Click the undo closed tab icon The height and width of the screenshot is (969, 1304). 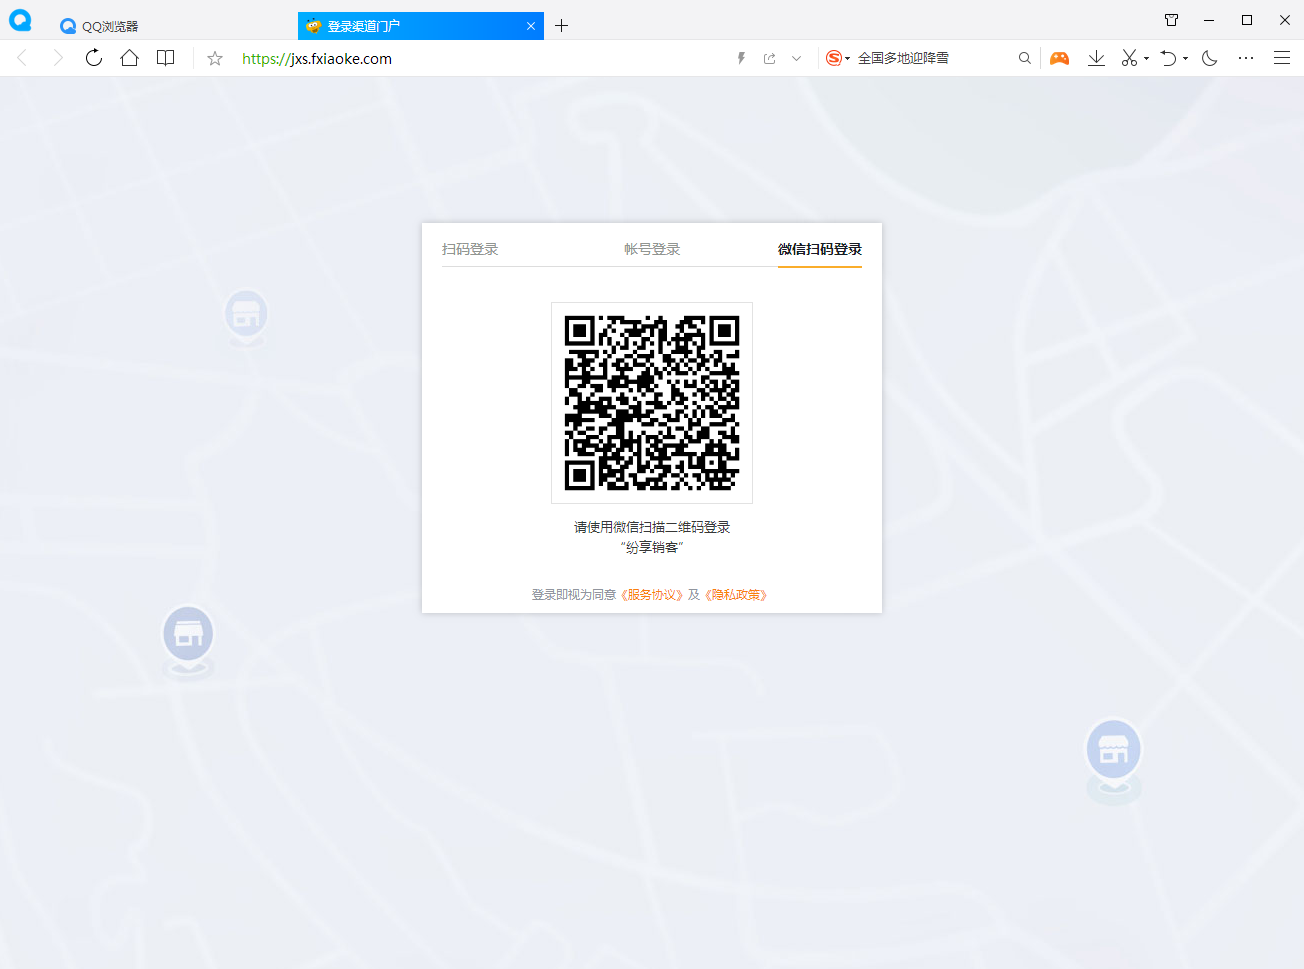click(x=1168, y=58)
